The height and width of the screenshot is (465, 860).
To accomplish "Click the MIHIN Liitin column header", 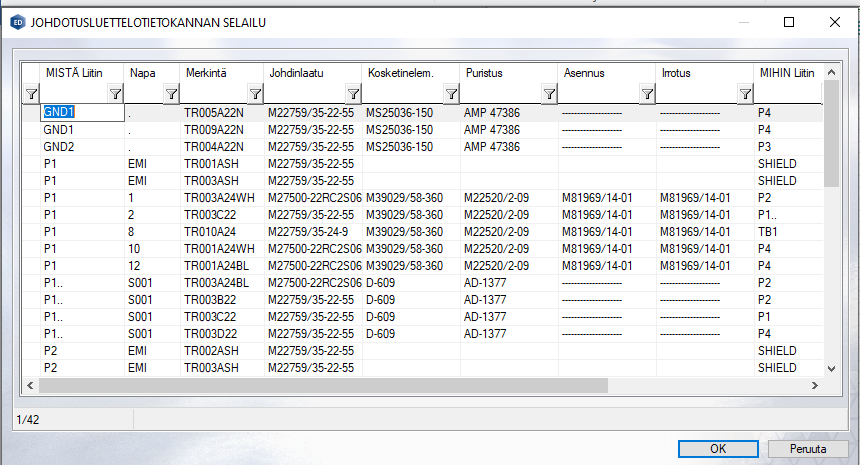I will (x=788, y=73).
